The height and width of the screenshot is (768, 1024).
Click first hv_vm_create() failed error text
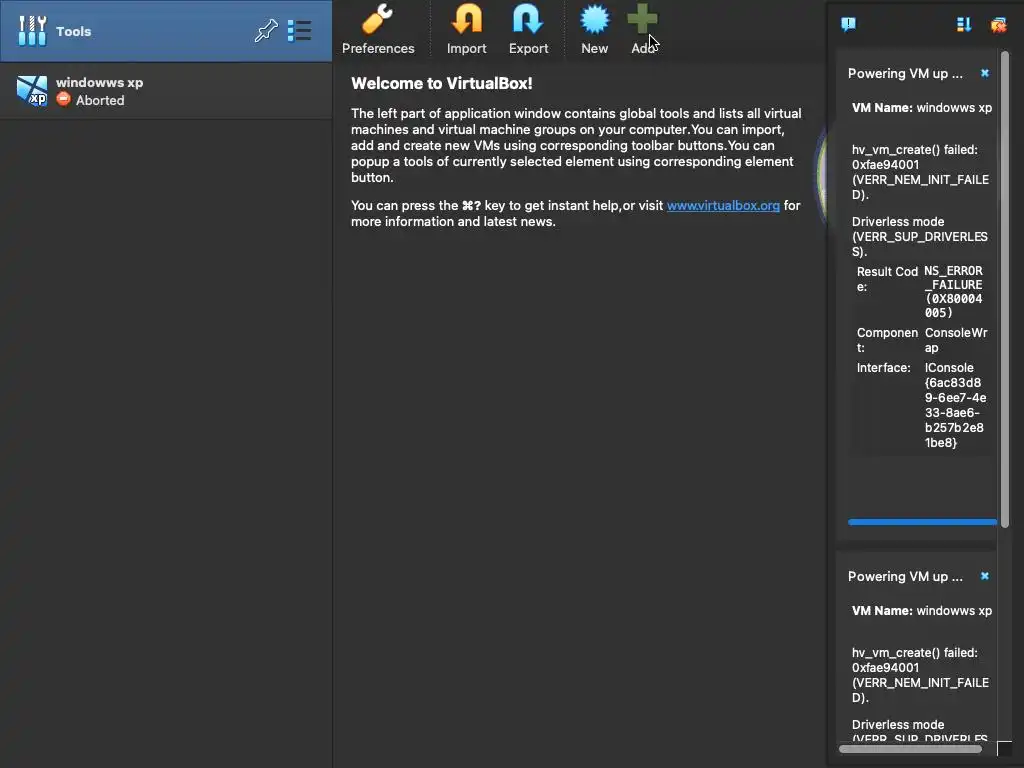click(x=920, y=172)
